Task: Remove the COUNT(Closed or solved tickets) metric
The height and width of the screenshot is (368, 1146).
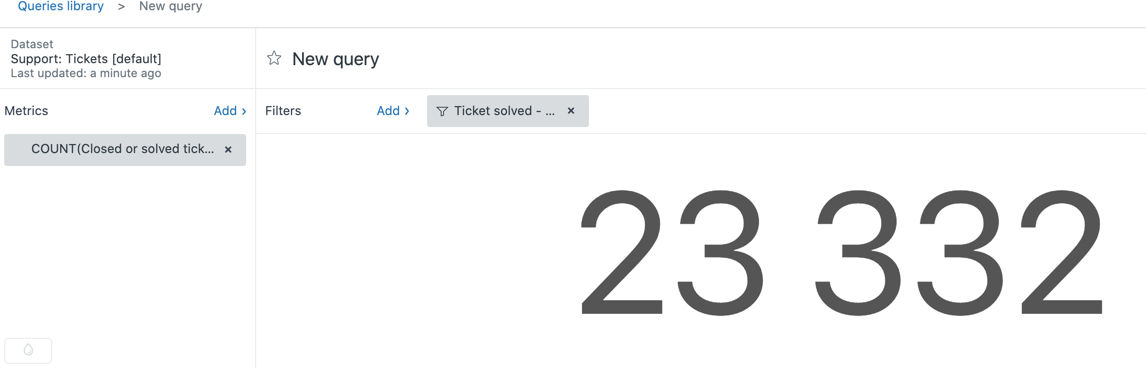Action: coord(228,150)
